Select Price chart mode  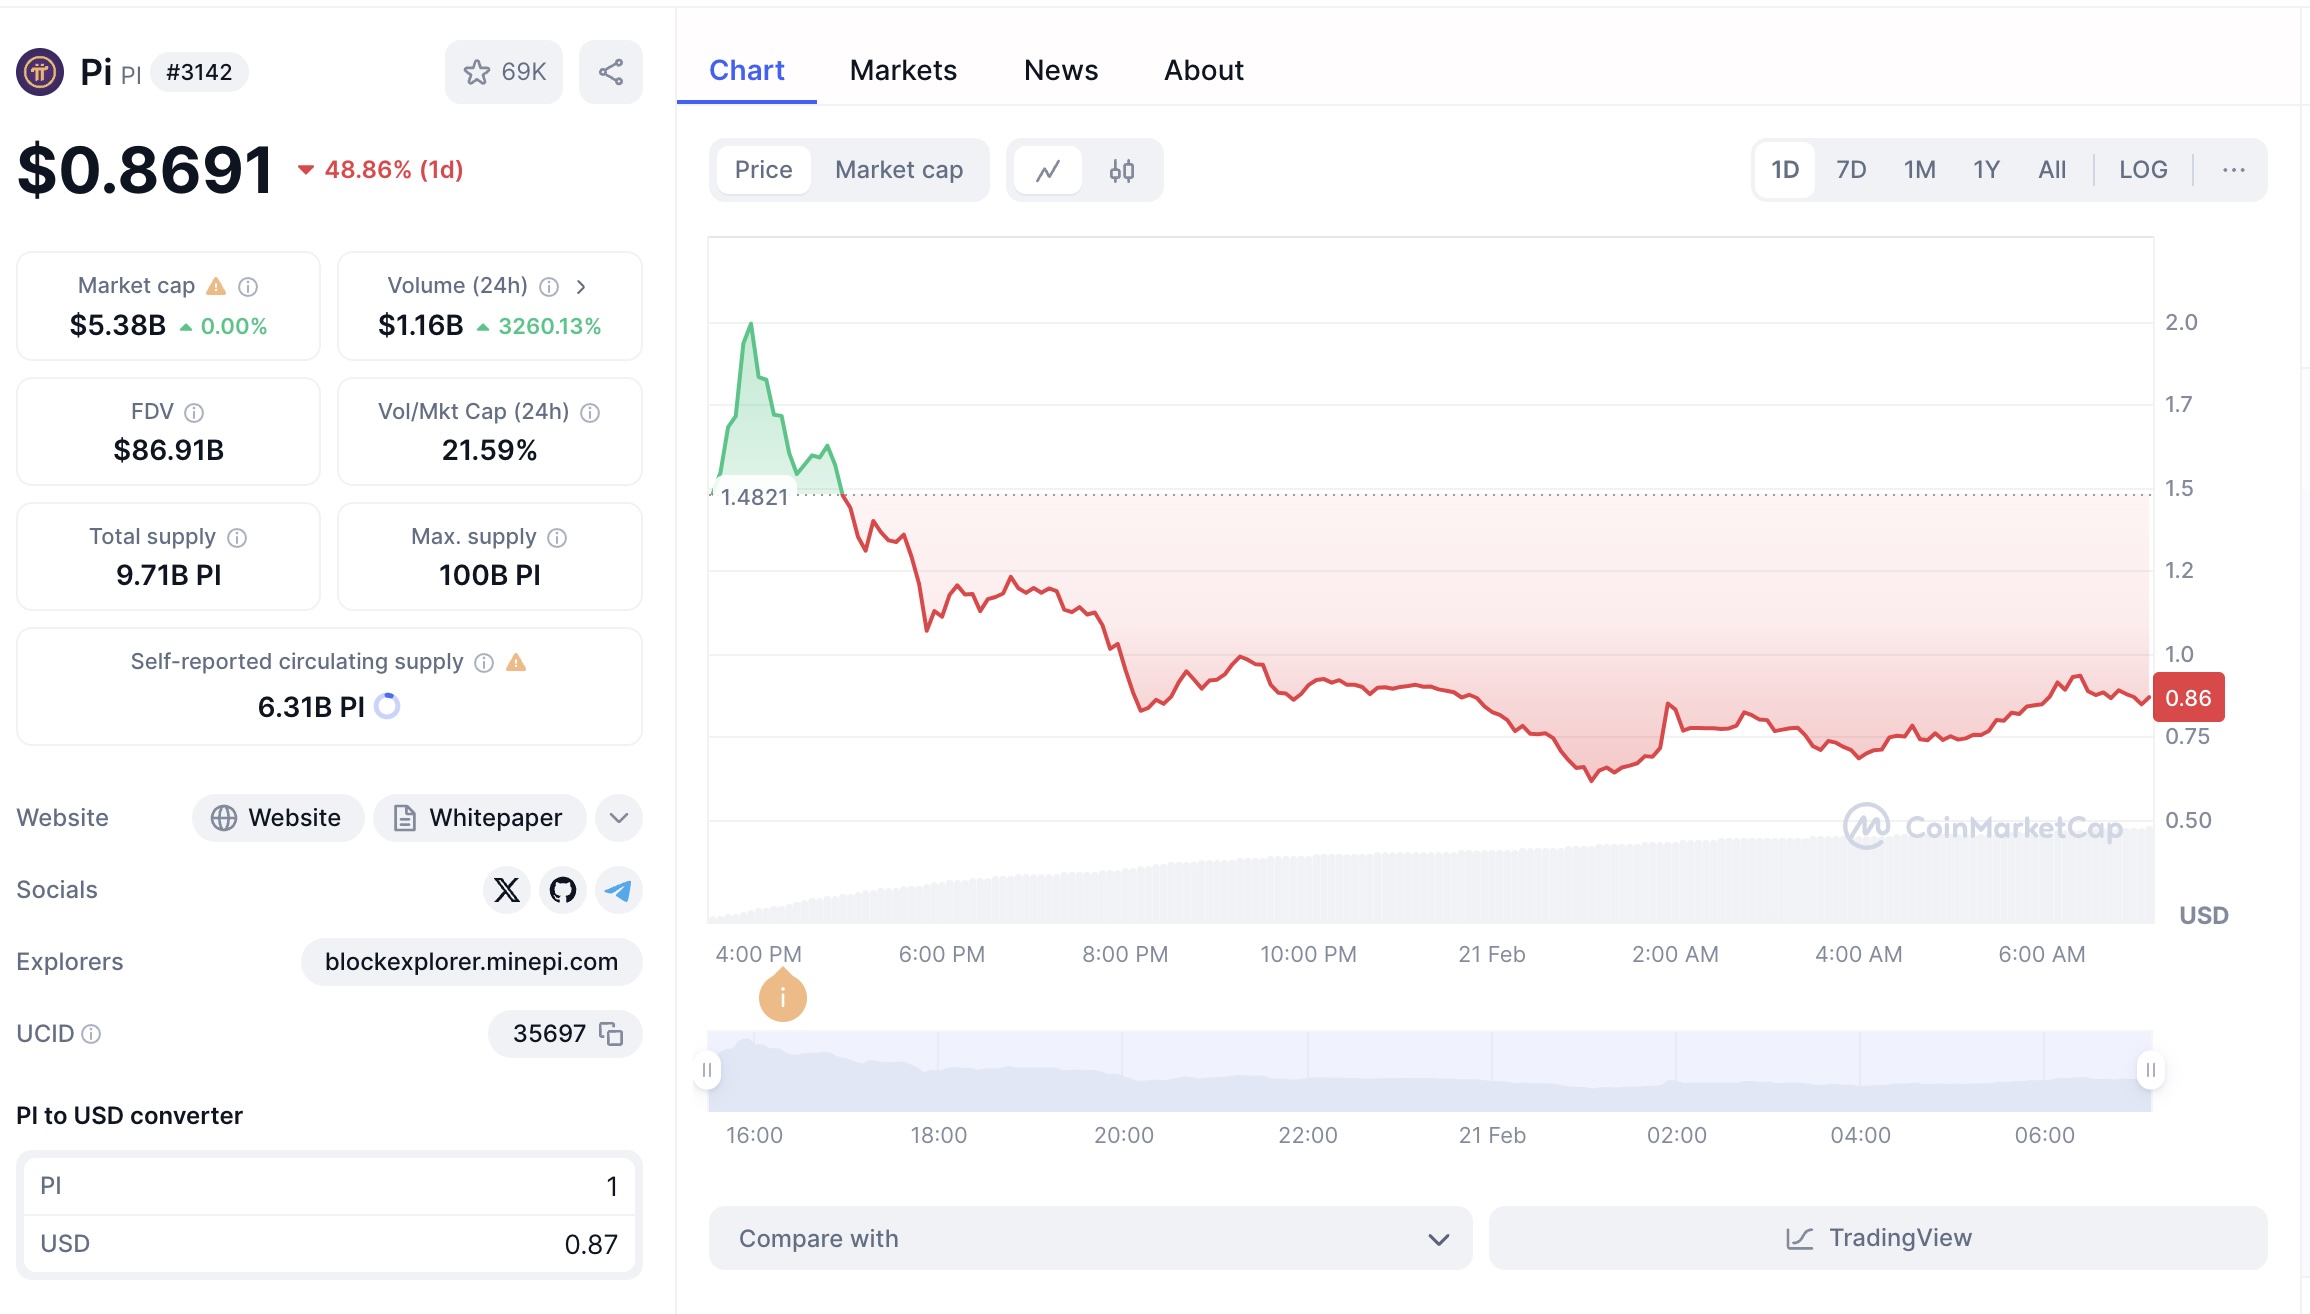(764, 170)
